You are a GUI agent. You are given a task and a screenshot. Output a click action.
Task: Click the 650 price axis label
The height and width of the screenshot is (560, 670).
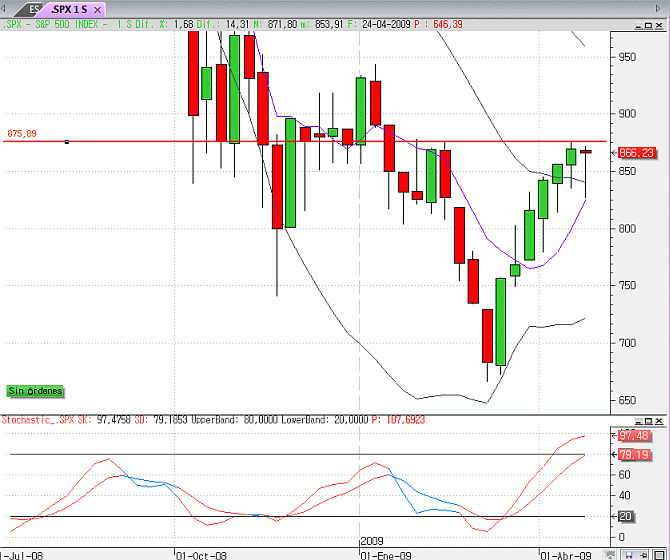click(x=627, y=400)
